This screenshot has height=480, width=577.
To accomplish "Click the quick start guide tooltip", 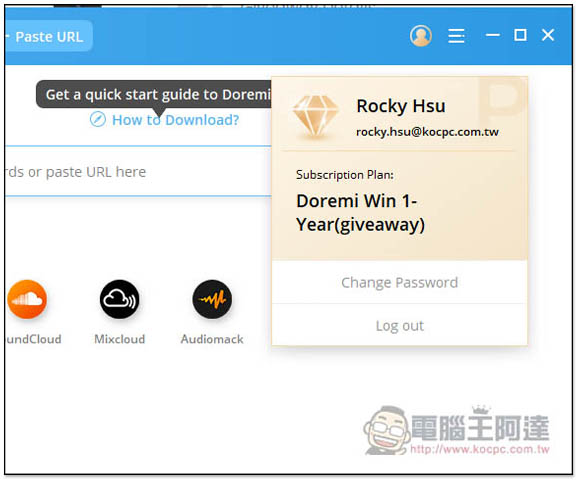I will point(153,95).
